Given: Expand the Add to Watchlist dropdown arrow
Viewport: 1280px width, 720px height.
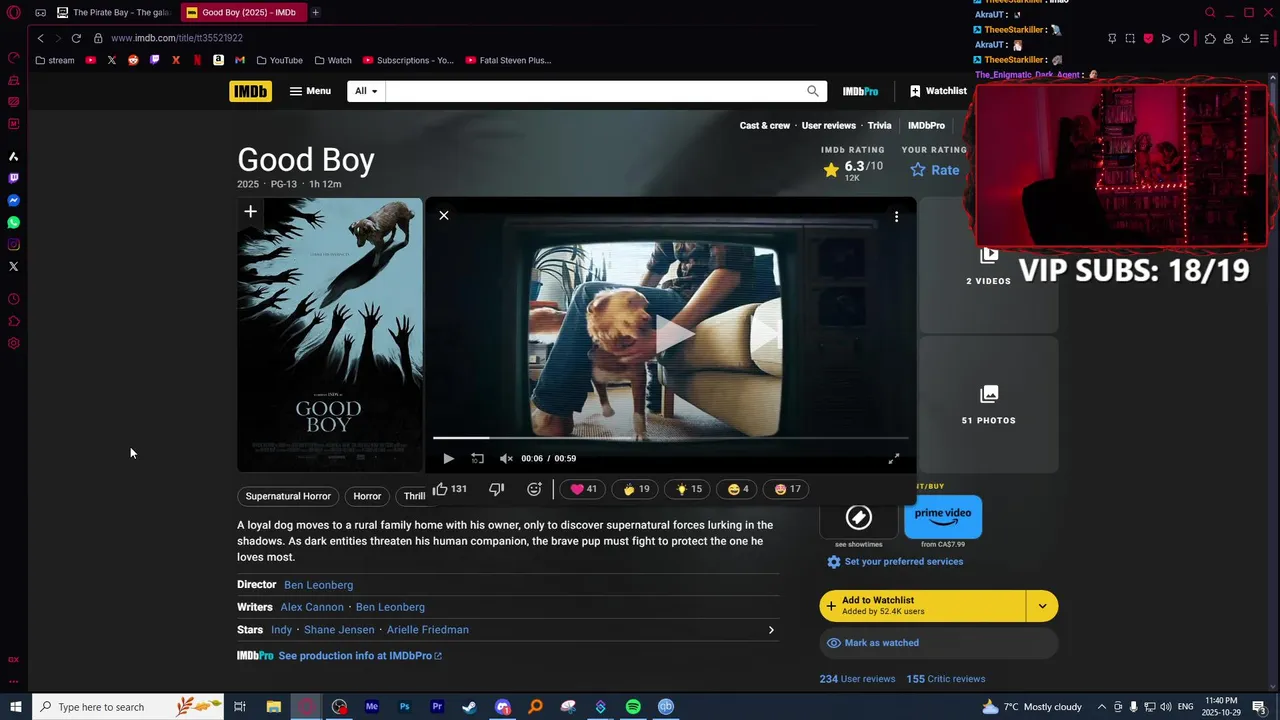Looking at the screenshot, I should [x=1042, y=605].
